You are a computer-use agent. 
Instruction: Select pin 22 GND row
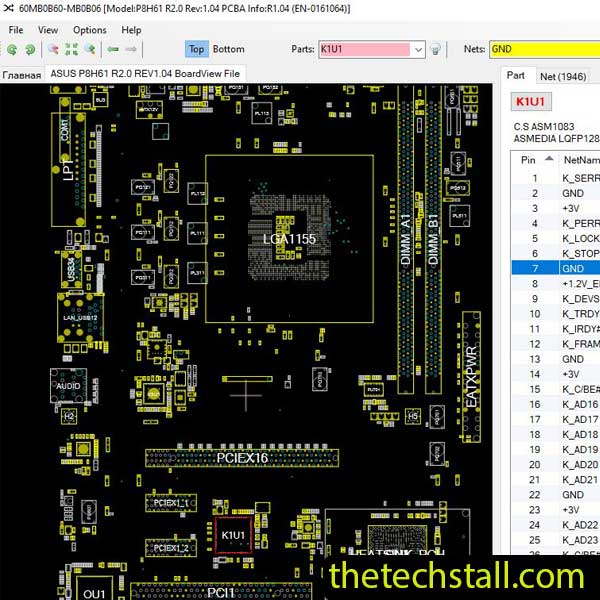556,494
